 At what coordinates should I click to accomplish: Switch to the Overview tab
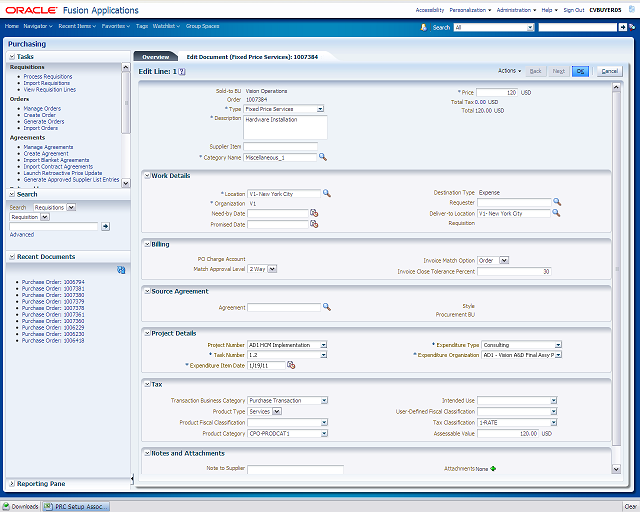[x=156, y=57]
